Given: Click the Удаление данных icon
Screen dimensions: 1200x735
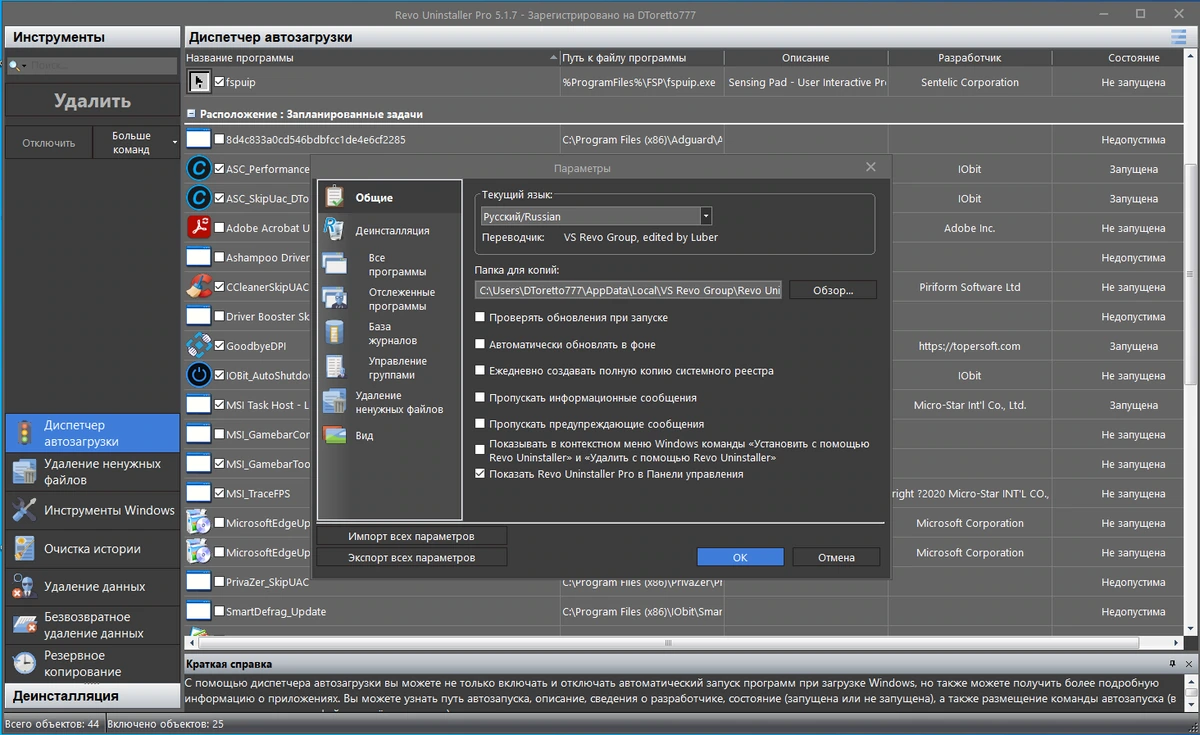Looking at the screenshot, I should [x=24, y=587].
